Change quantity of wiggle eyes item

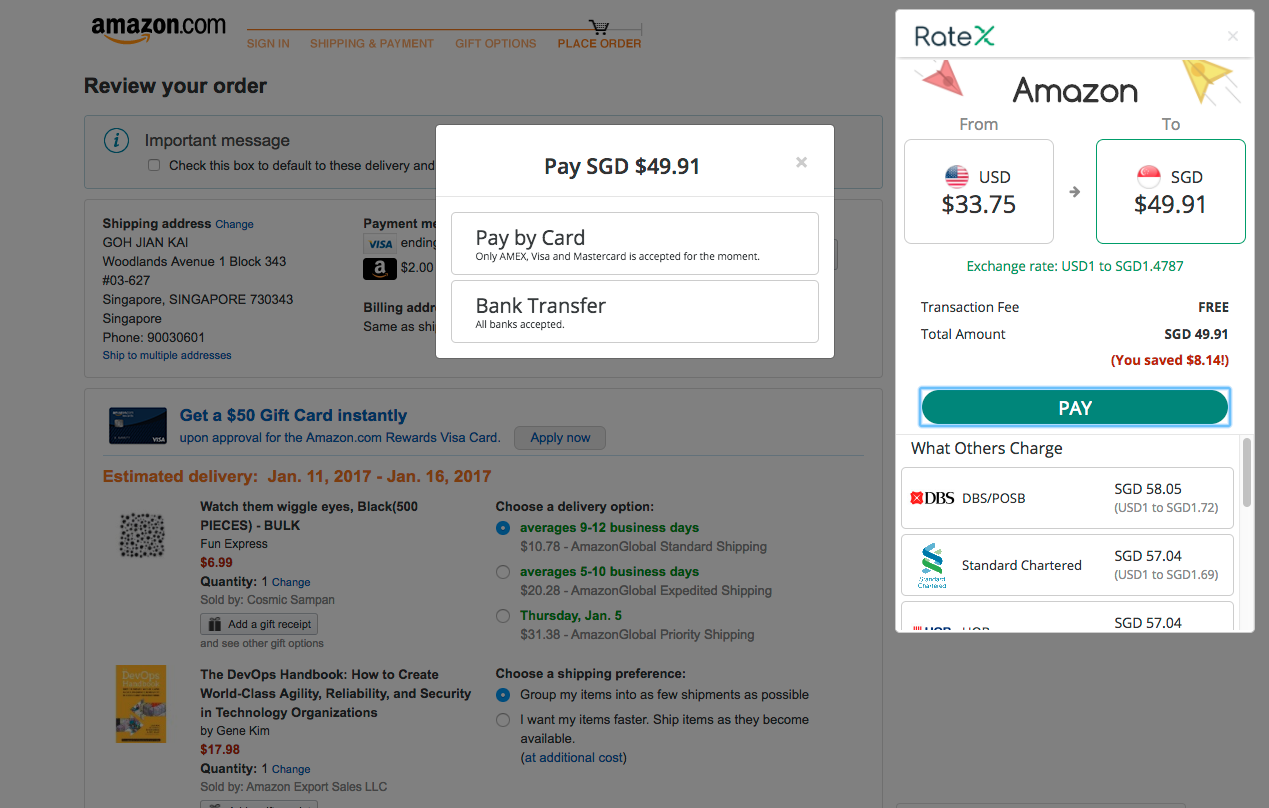291,582
